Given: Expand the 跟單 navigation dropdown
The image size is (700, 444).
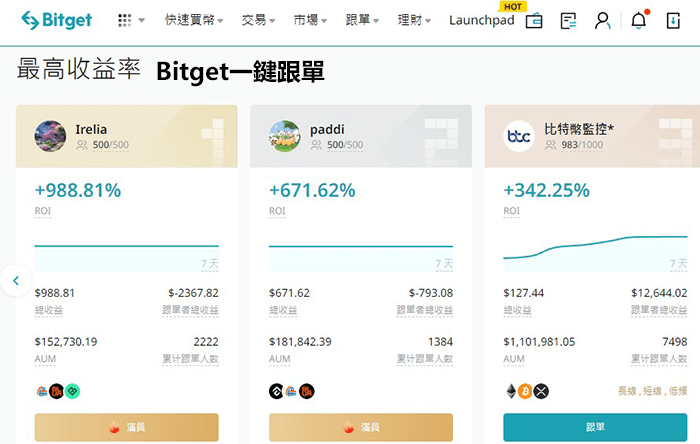Looking at the screenshot, I should pos(362,20).
